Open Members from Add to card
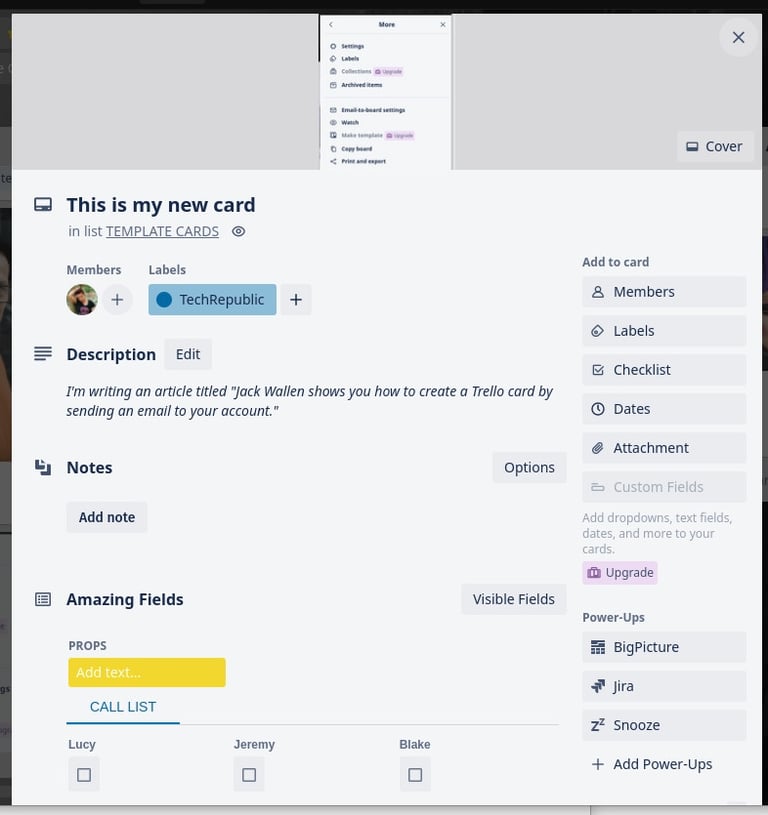Screen dimensions: 768x815 click(664, 292)
